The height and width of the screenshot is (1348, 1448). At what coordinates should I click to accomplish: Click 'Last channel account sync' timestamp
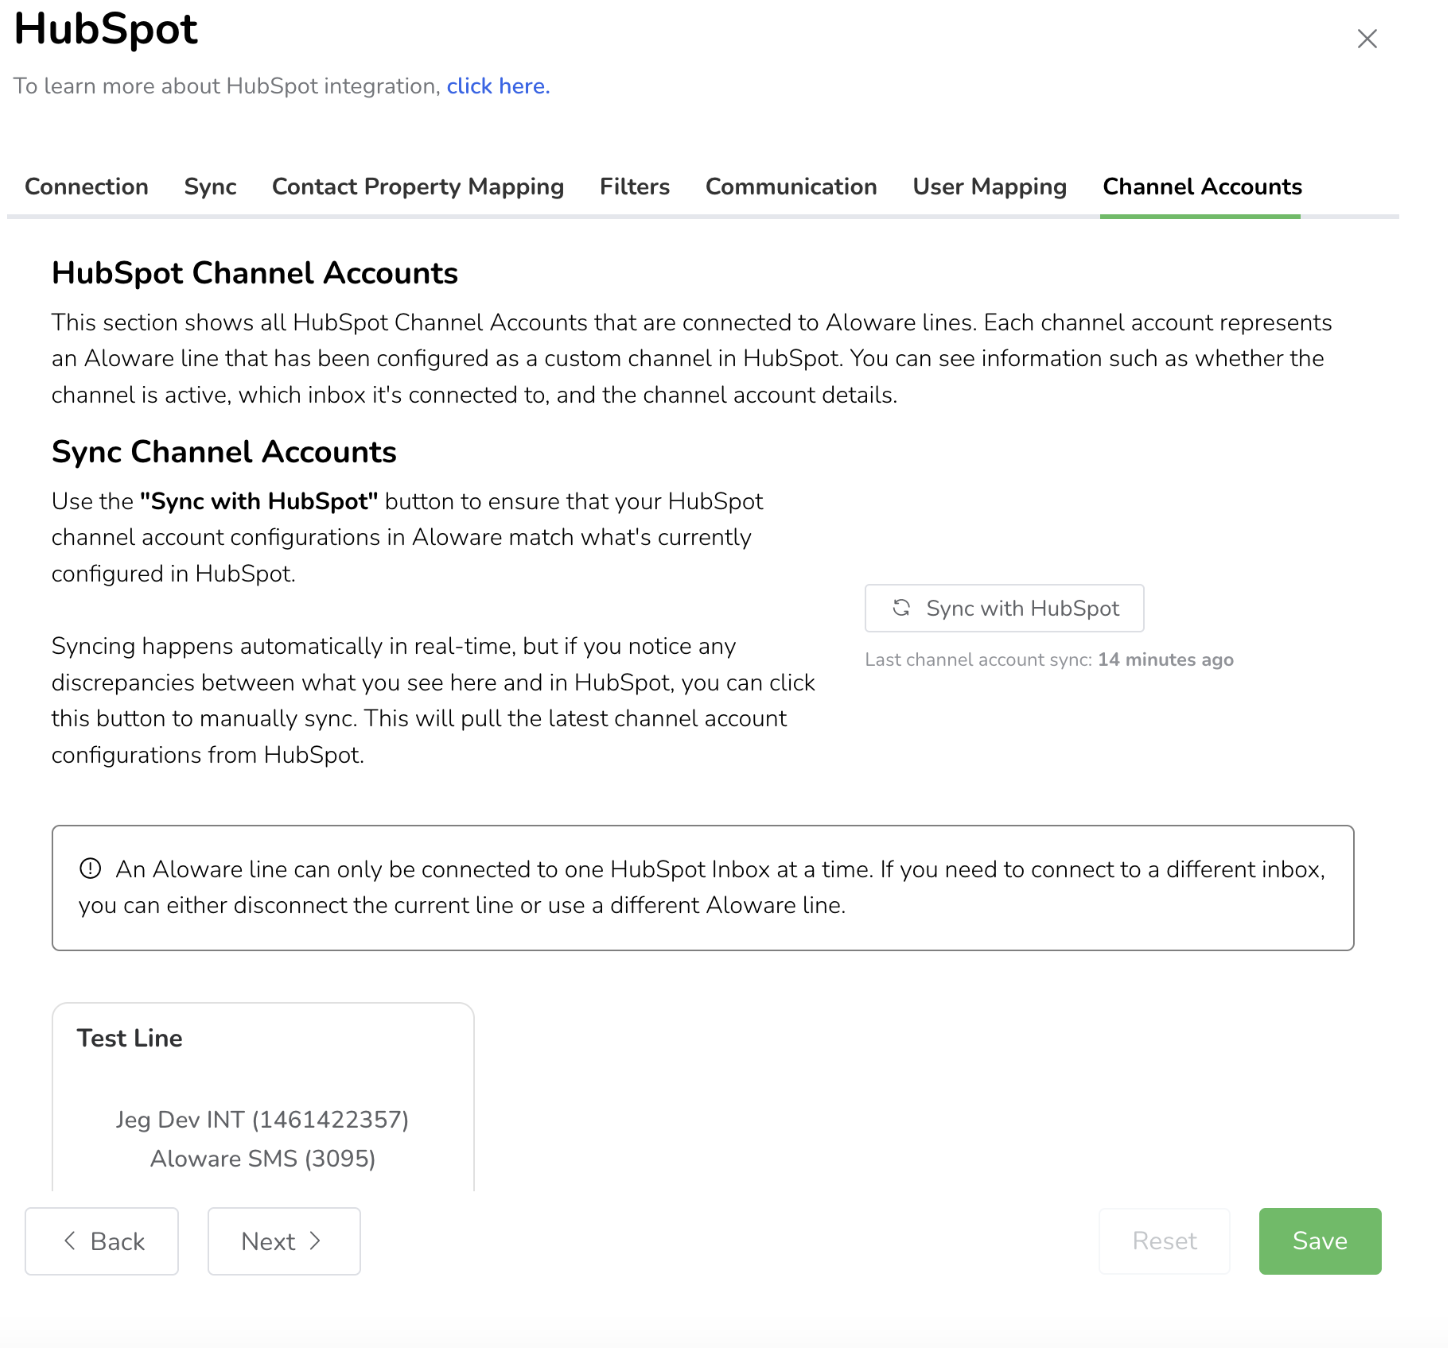(1049, 660)
